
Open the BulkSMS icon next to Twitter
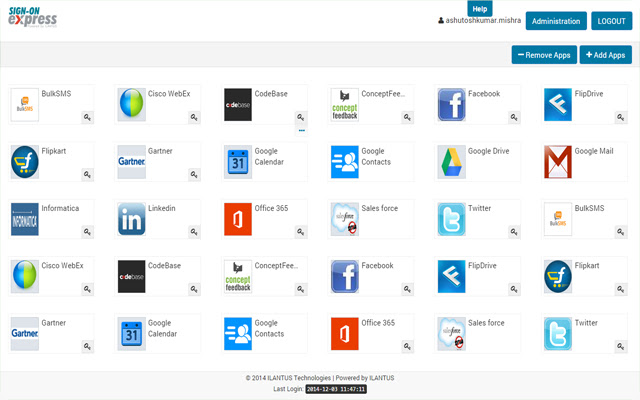click(x=558, y=219)
